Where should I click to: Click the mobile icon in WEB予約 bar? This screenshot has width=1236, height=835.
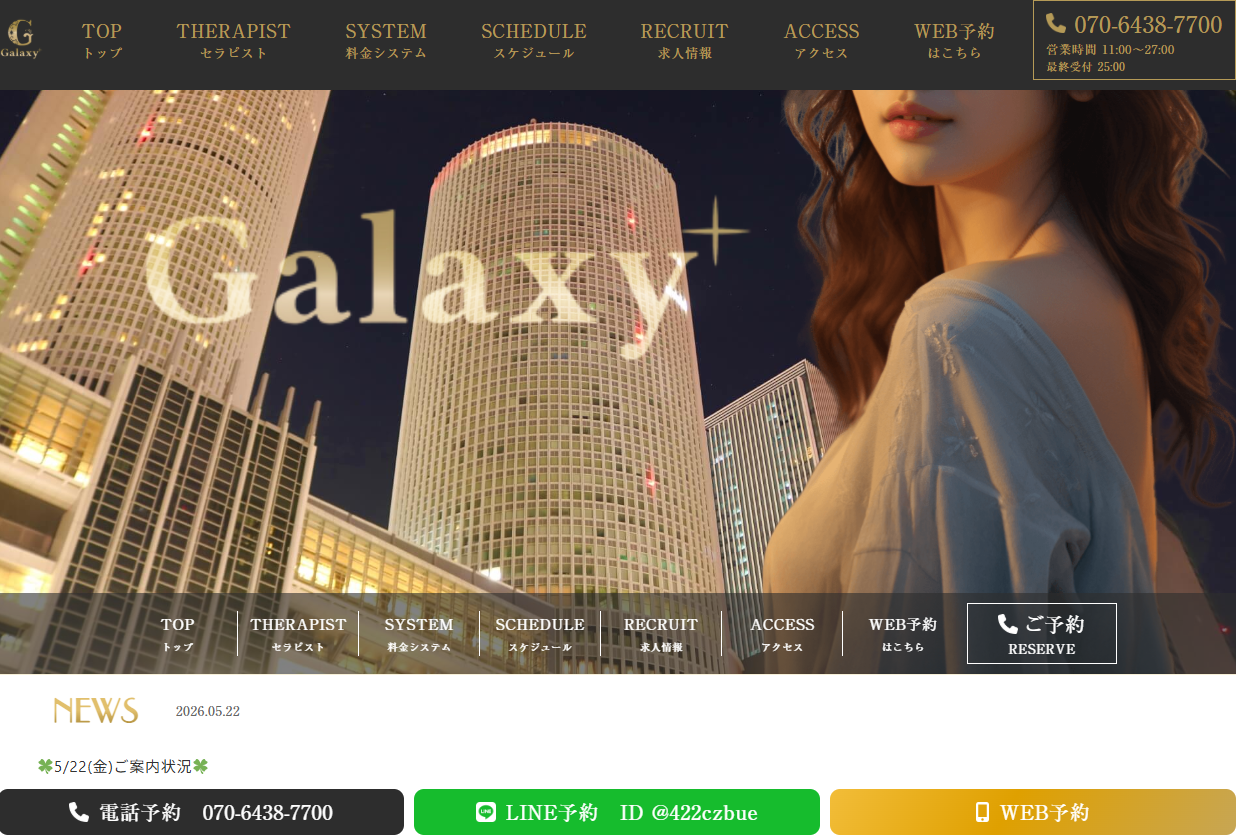point(982,812)
